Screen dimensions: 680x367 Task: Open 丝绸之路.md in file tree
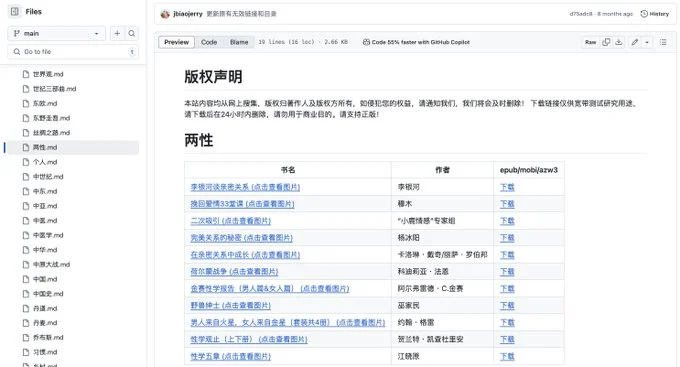[51, 133]
